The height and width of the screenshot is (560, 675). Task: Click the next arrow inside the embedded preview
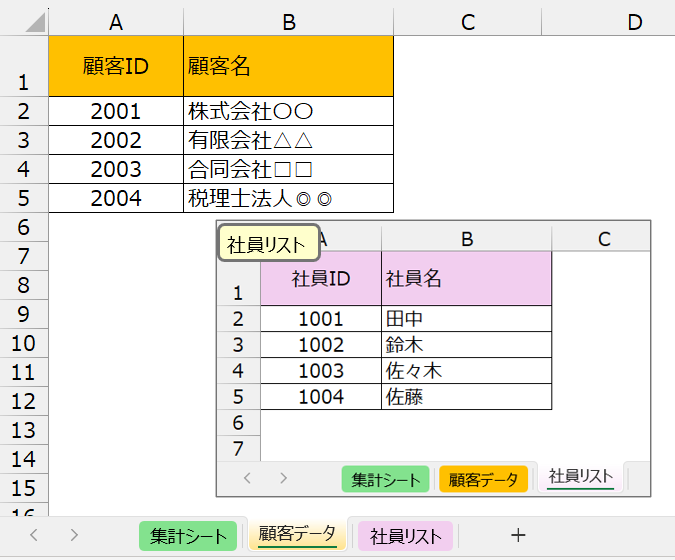[x=284, y=478]
